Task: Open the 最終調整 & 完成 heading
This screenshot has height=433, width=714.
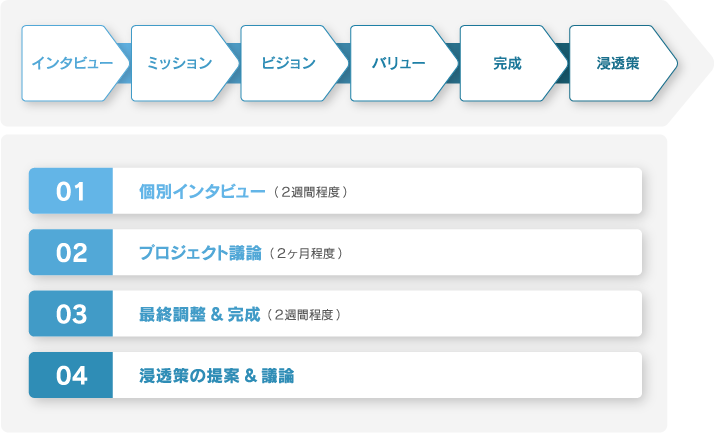Action: coord(200,314)
